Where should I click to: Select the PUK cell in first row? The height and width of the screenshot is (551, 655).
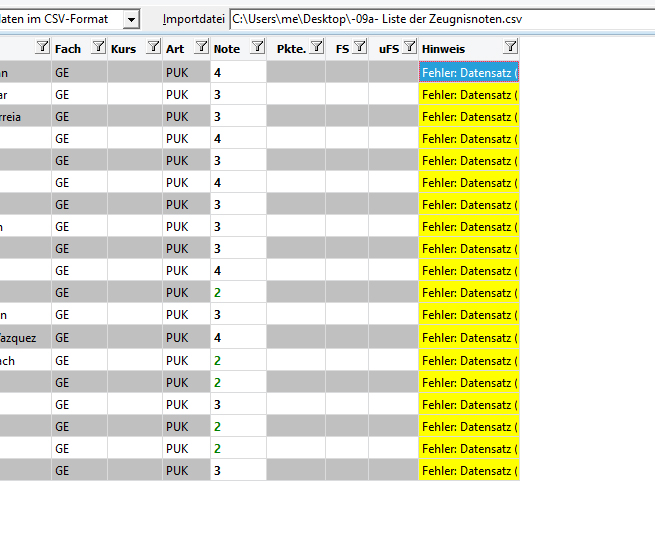click(x=186, y=72)
